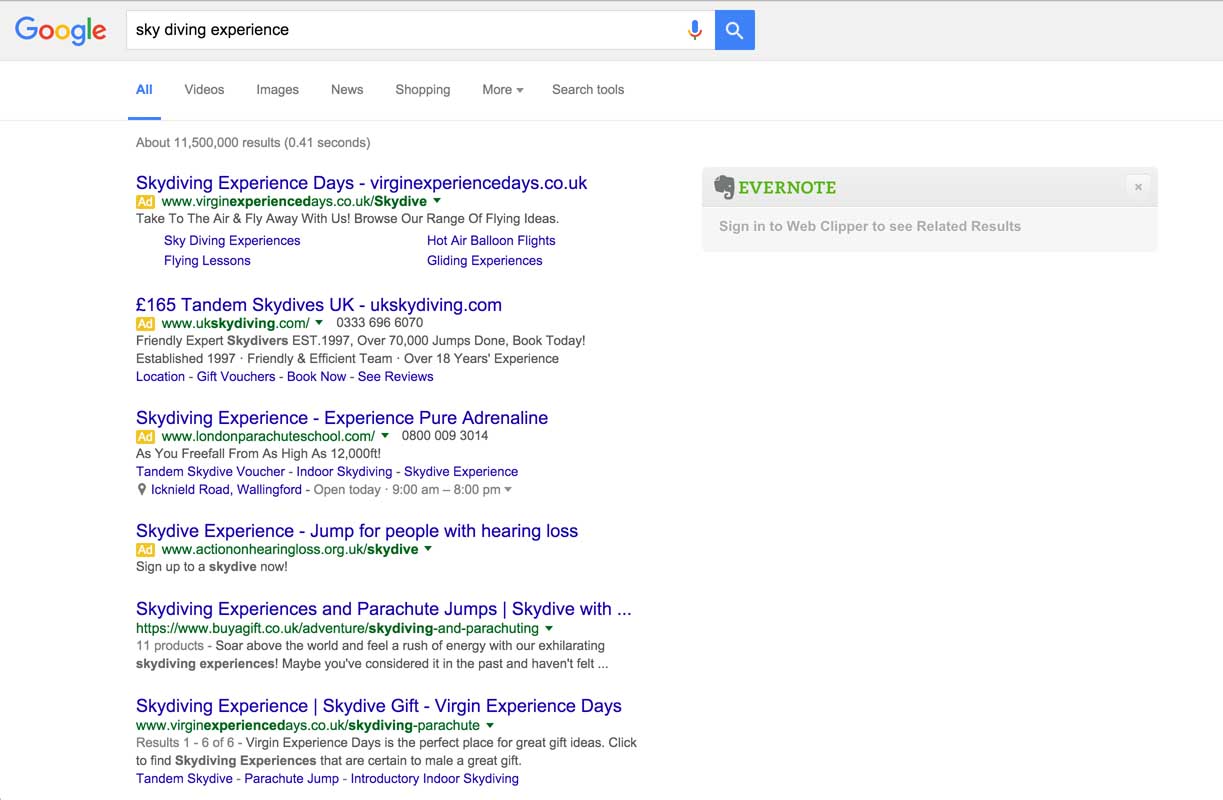Open Flying Lessons sitelink
Image resolution: width=1223 pixels, height=800 pixels.
[207, 261]
